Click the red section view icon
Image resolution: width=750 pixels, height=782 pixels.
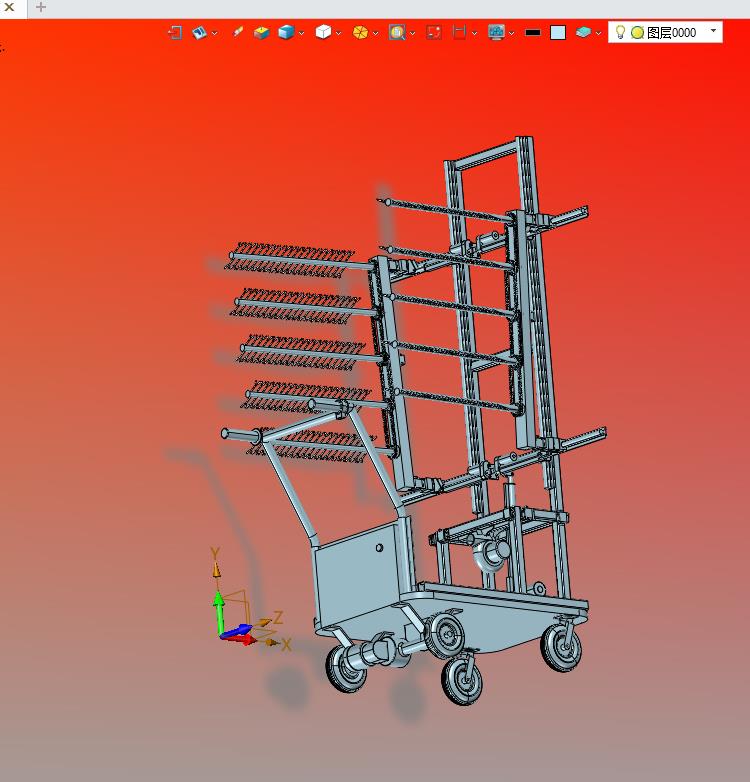459,32
